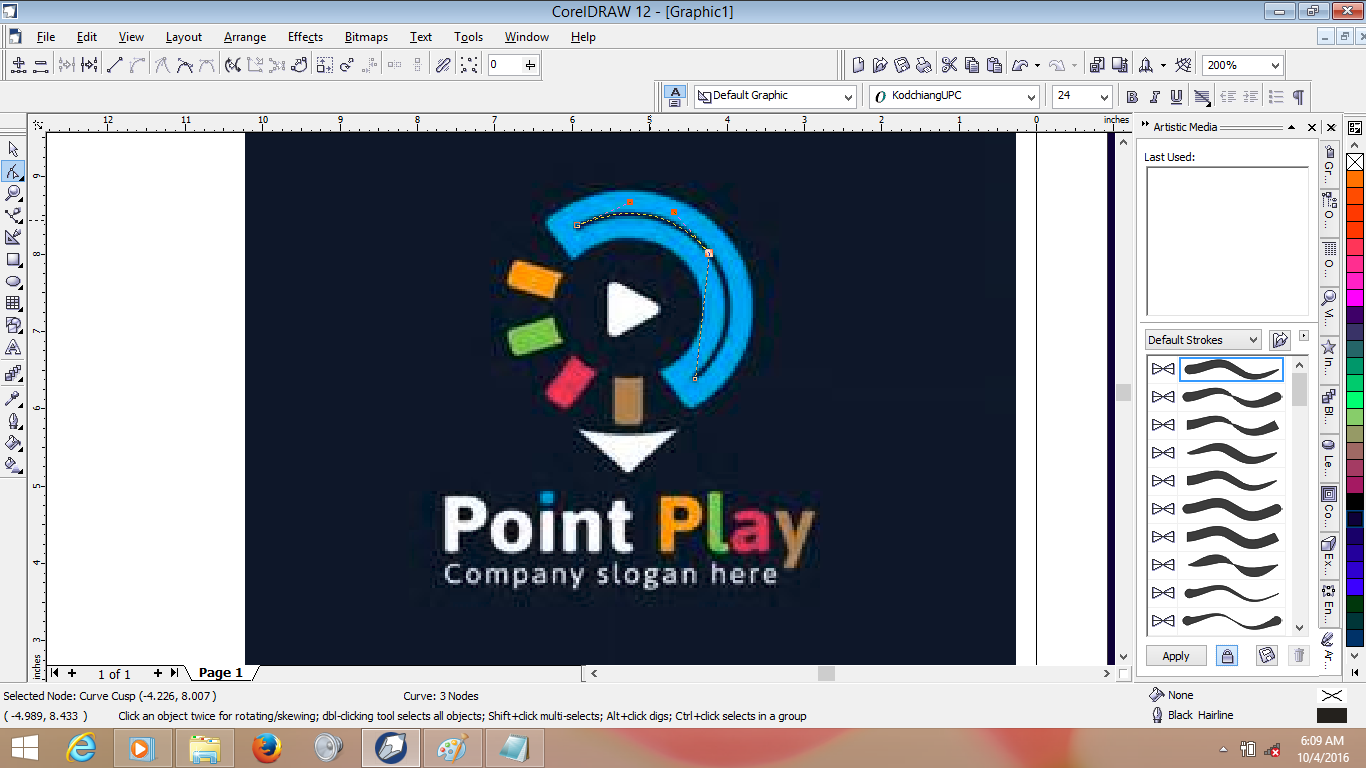This screenshot has height=768, width=1366.
Task: Toggle non-printing characters (pilcrow) button
Action: click(x=1298, y=97)
